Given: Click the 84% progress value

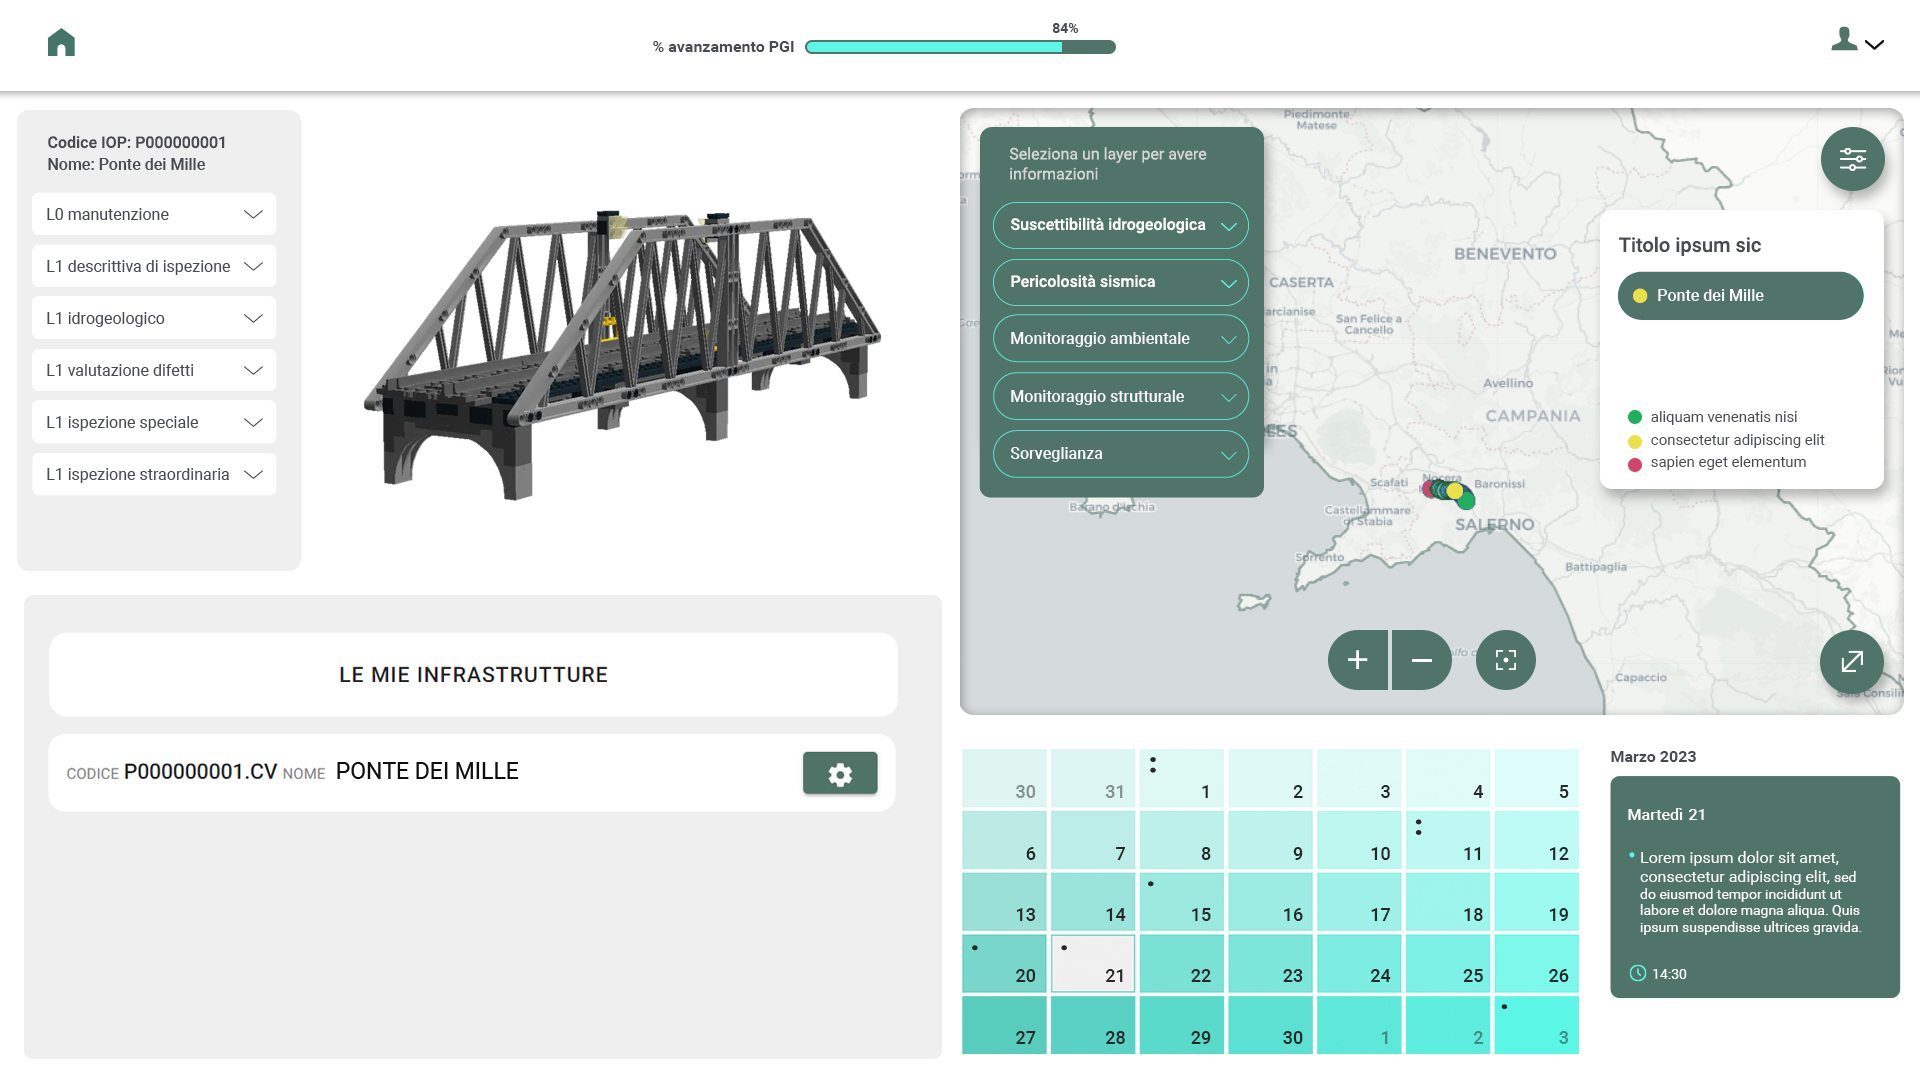Looking at the screenshot, I should [1065, 28].
